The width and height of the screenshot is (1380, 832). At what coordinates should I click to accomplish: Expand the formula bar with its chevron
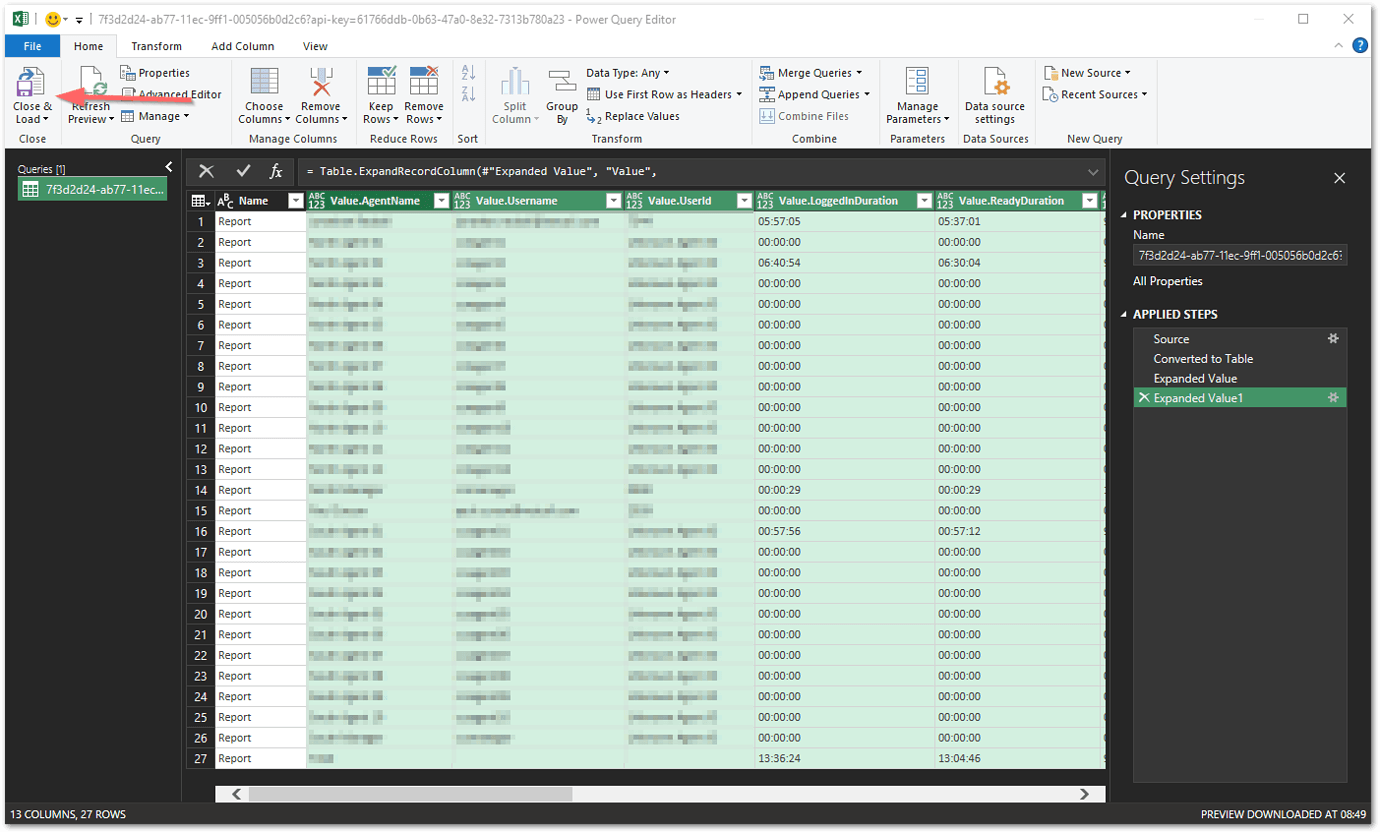(1094, 171)
